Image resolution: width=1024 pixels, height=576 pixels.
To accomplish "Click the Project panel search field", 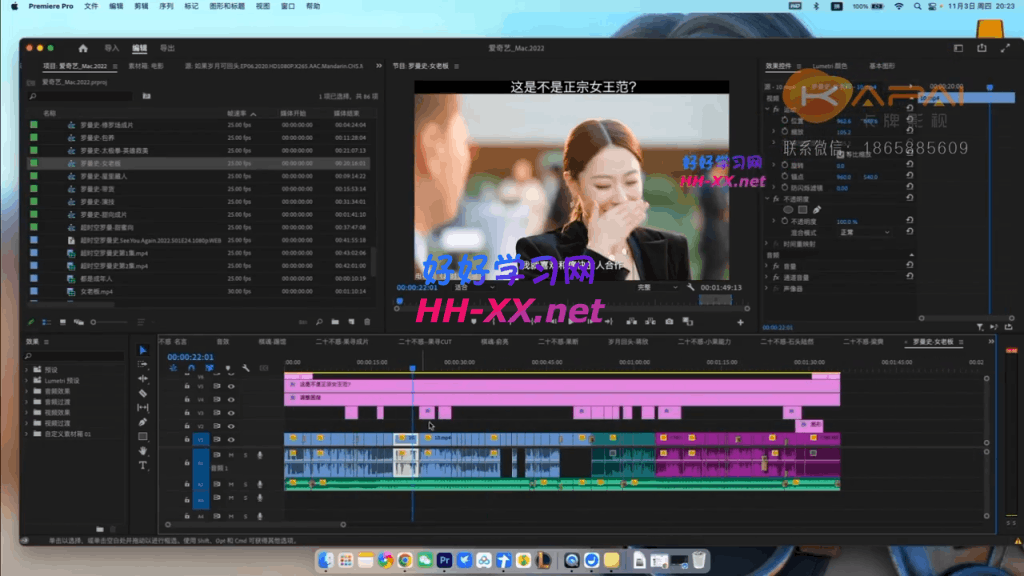I will (x=82, y=96).
